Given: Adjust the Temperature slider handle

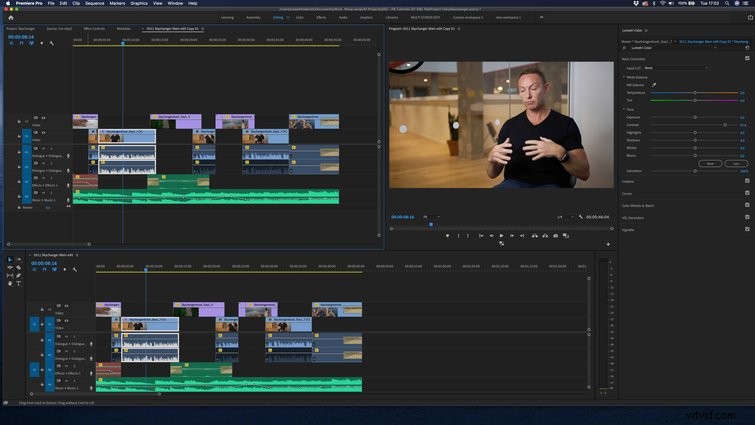Looking at the screenshot, I should pos(695,92).
